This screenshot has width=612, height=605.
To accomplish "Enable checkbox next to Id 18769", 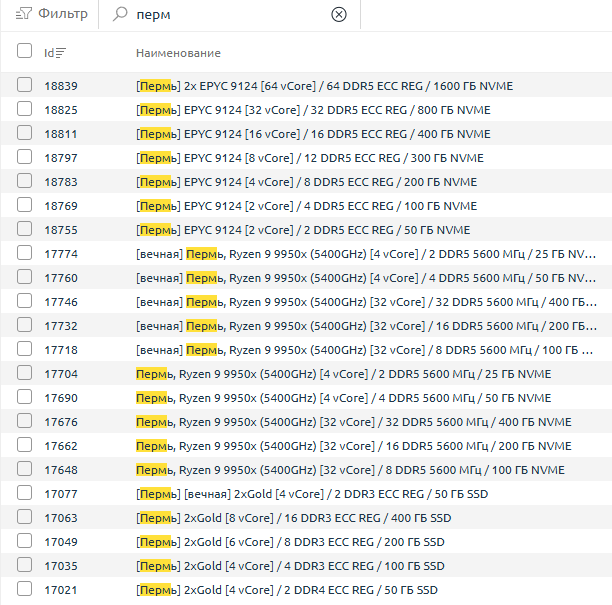I will point(24,206).
